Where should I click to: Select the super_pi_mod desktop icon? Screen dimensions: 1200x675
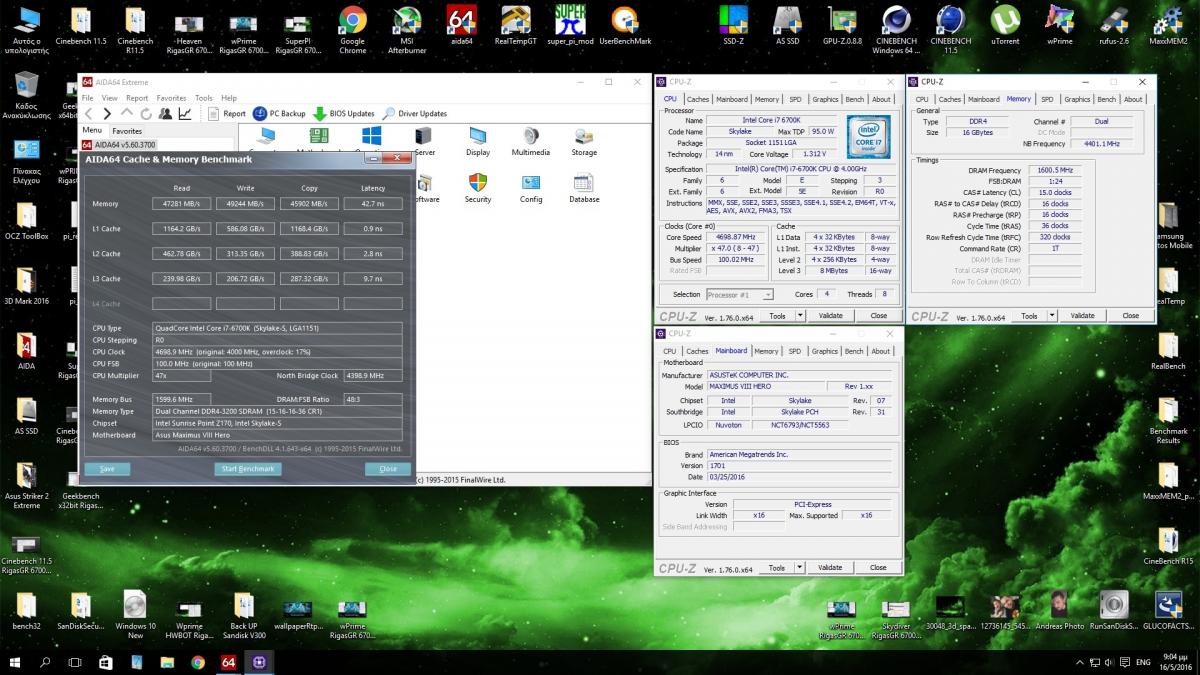[570, 25]
